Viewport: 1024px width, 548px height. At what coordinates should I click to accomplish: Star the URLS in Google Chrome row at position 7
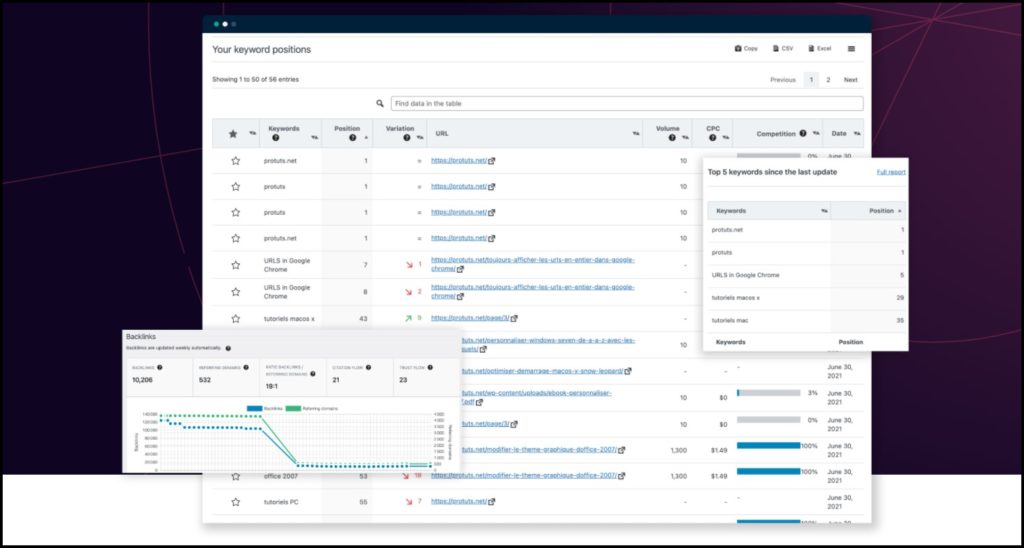point(236,265)
